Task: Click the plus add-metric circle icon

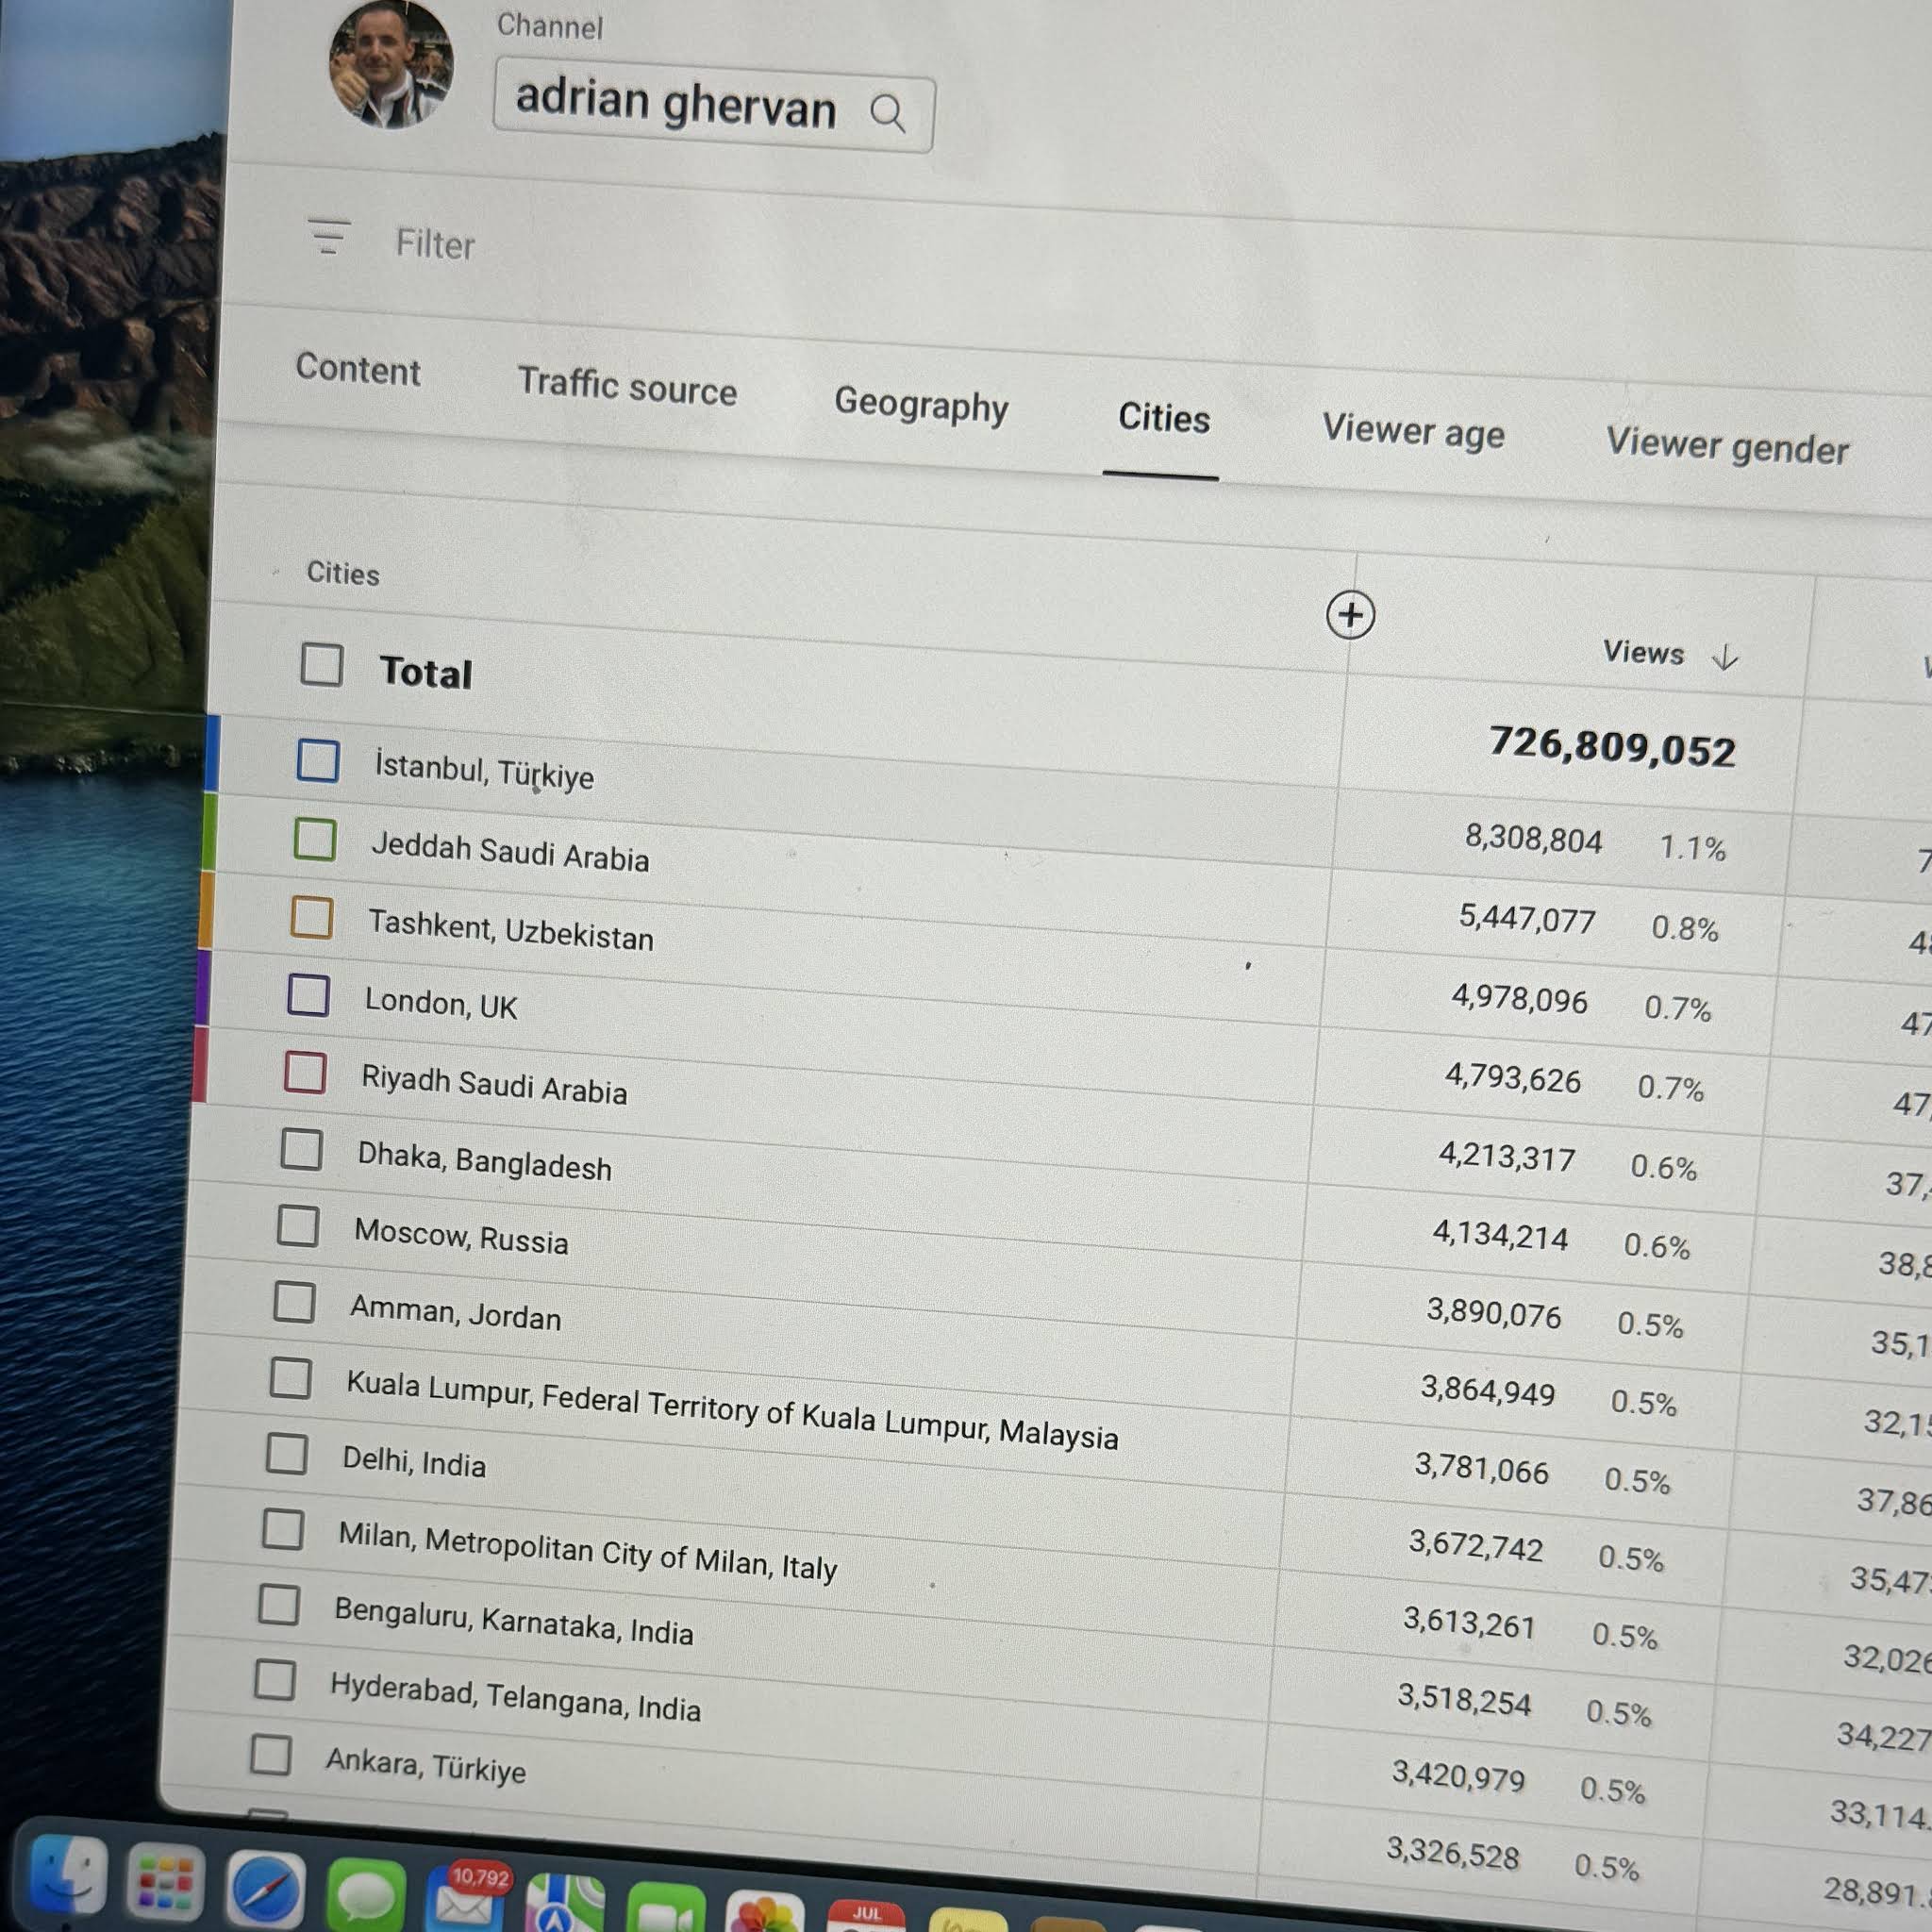Action: pos(1350,614)
